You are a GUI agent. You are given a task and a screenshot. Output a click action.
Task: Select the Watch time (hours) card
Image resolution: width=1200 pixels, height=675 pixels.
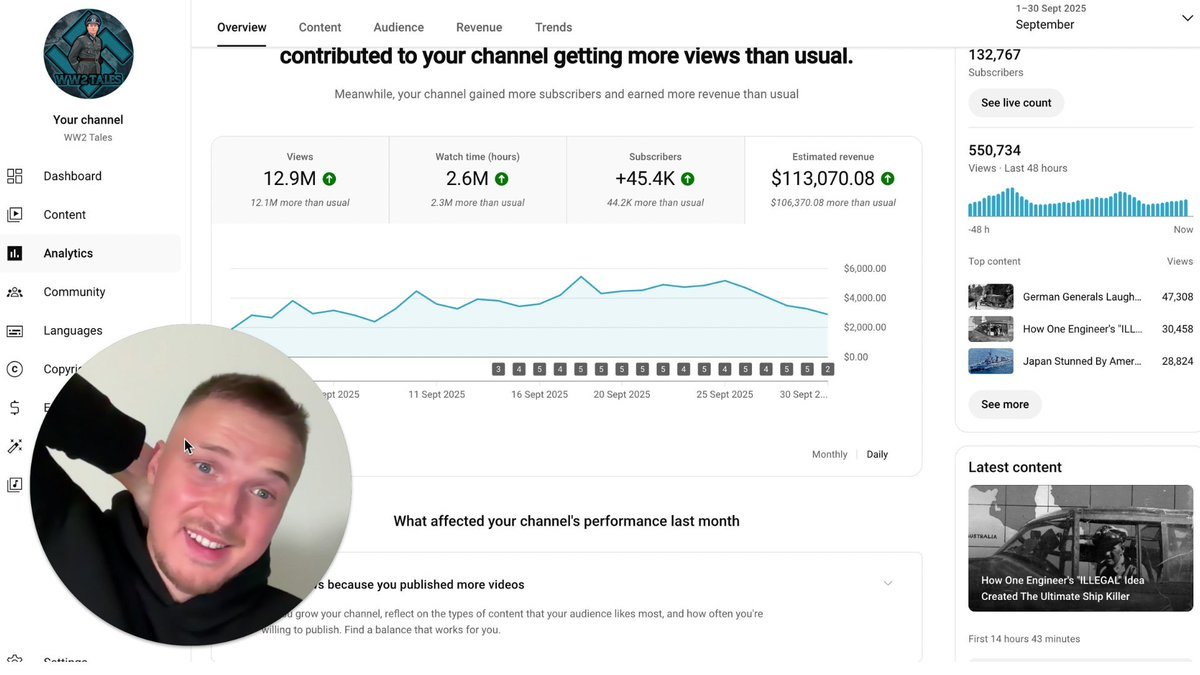[478, 180]
